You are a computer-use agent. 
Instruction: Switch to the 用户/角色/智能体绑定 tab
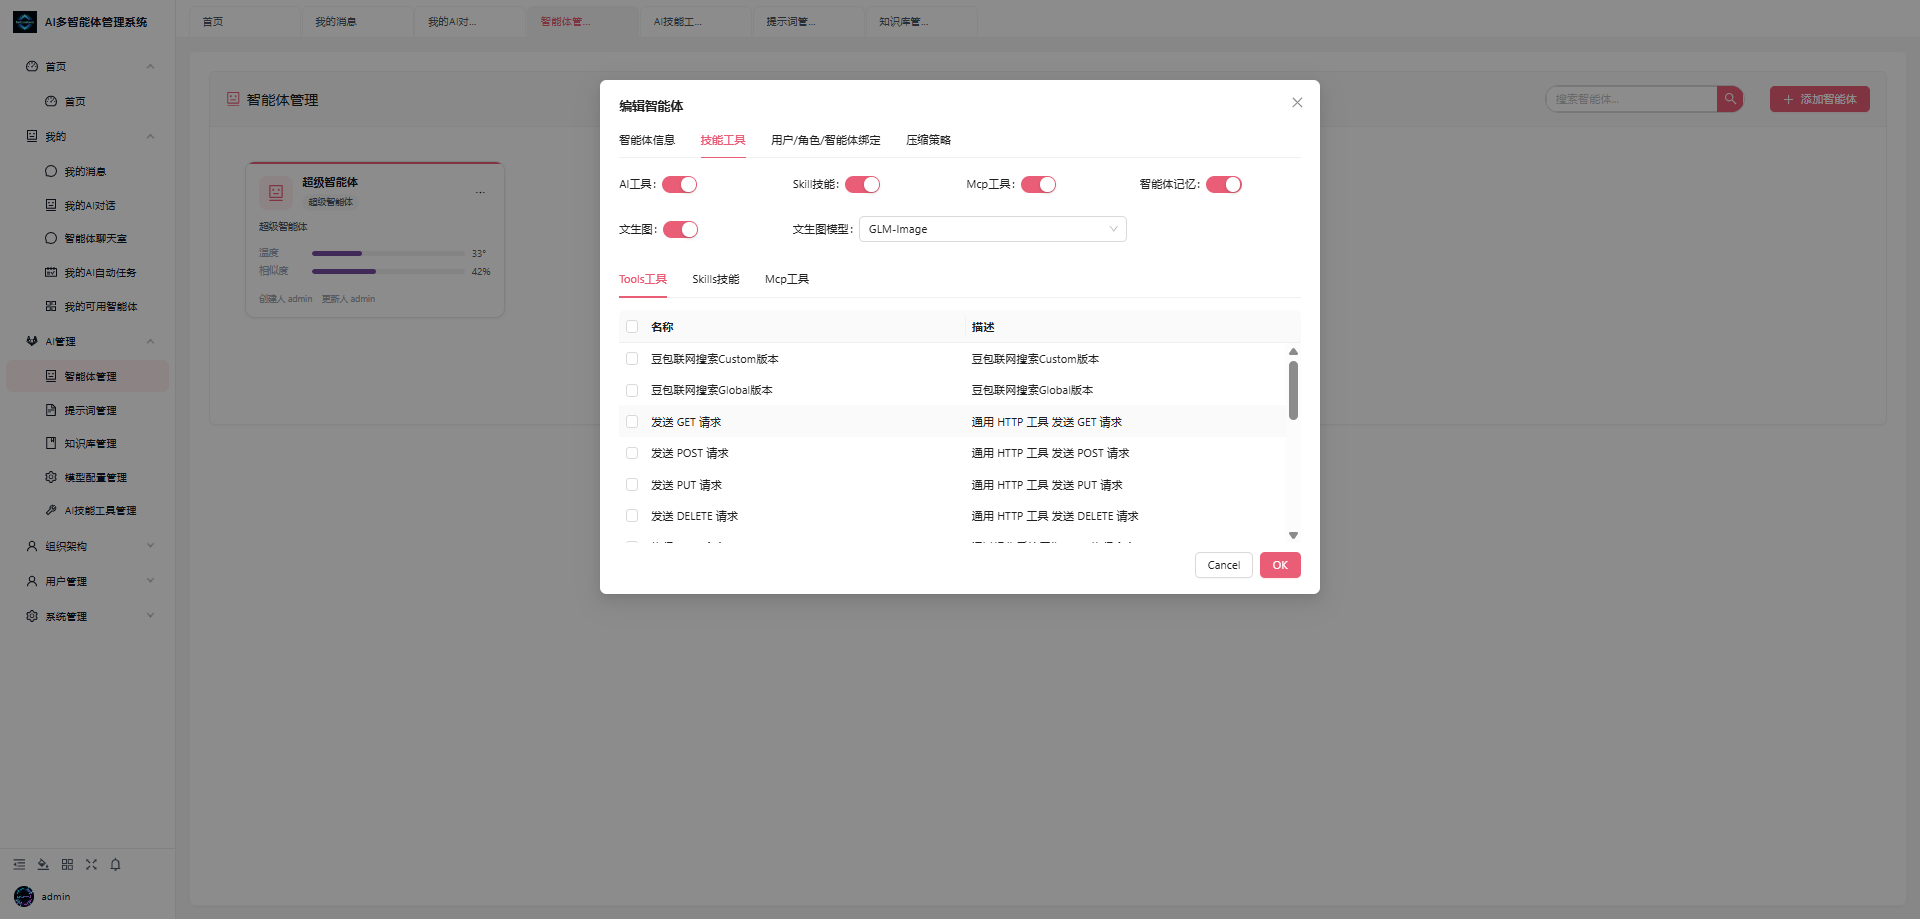(826, 140)
